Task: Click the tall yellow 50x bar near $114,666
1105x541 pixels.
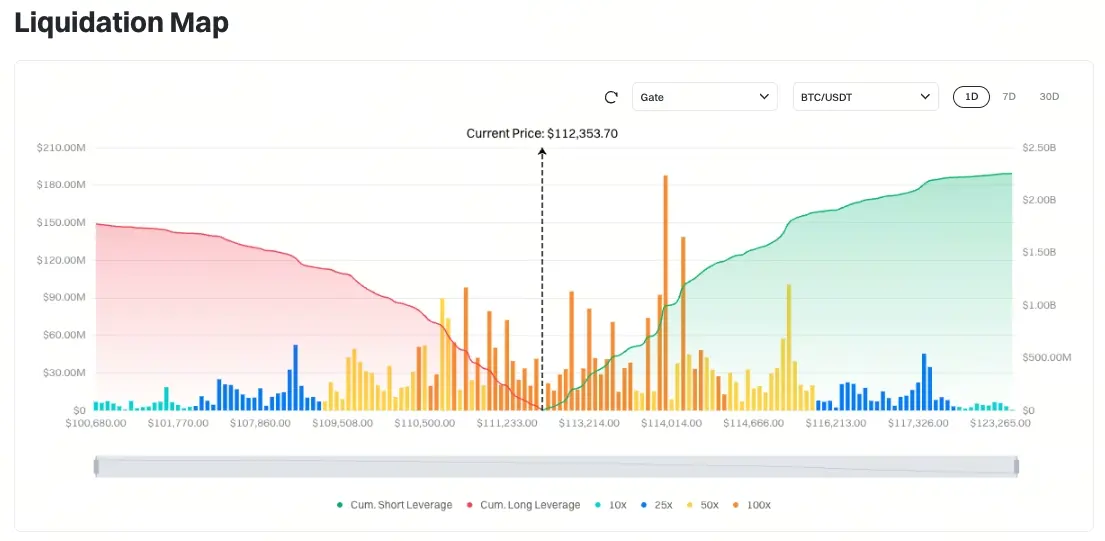Action: coord(789,347)
